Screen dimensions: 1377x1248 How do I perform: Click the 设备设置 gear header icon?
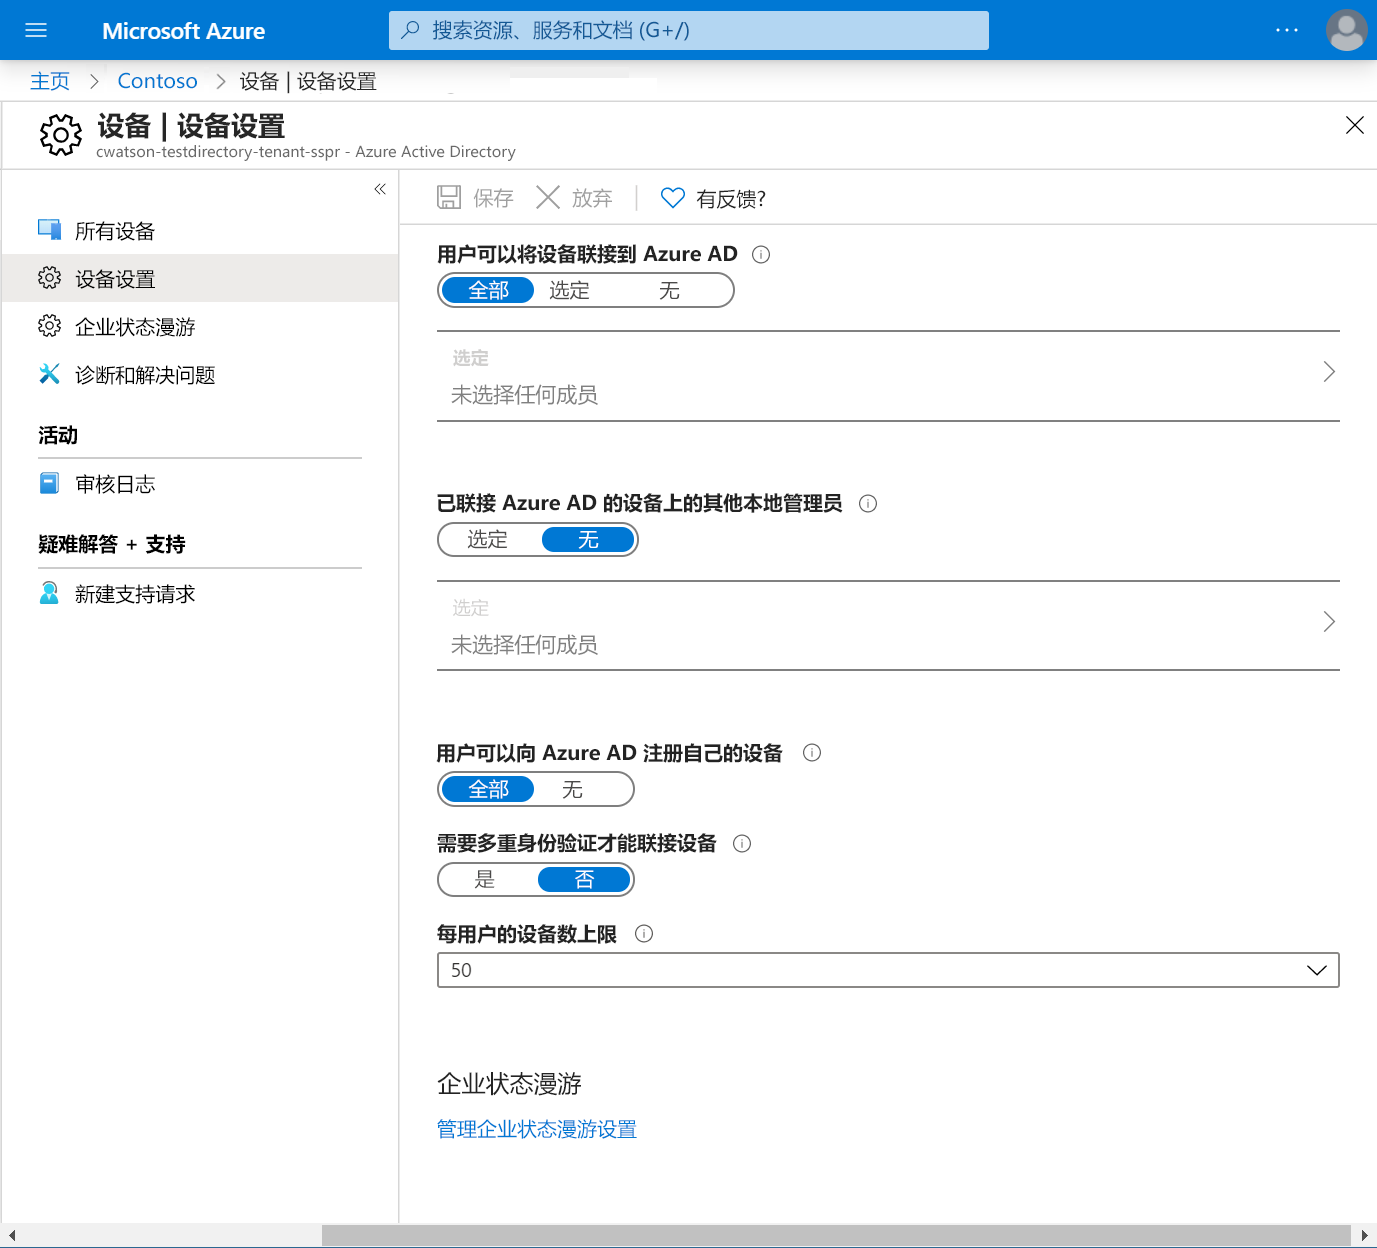pyautogui.click(x=61, y=134)
